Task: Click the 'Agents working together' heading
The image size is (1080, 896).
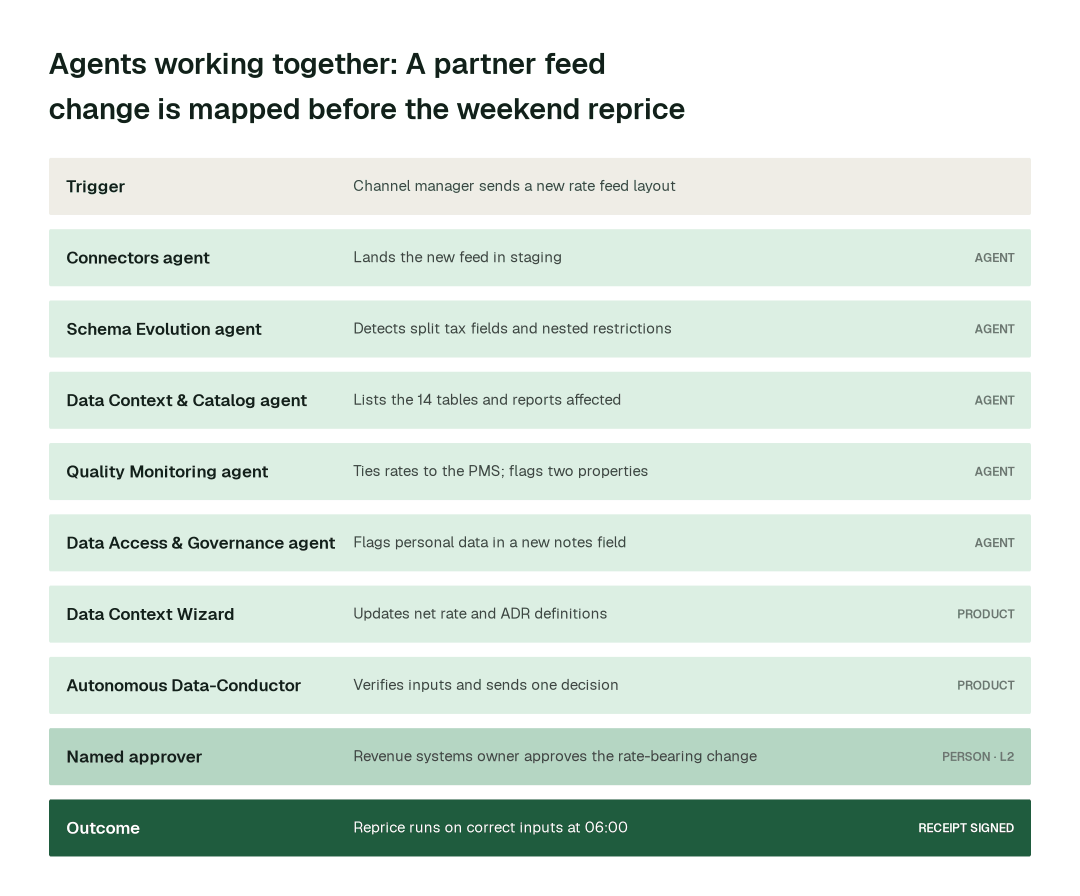Action: [x=366, y=87]
